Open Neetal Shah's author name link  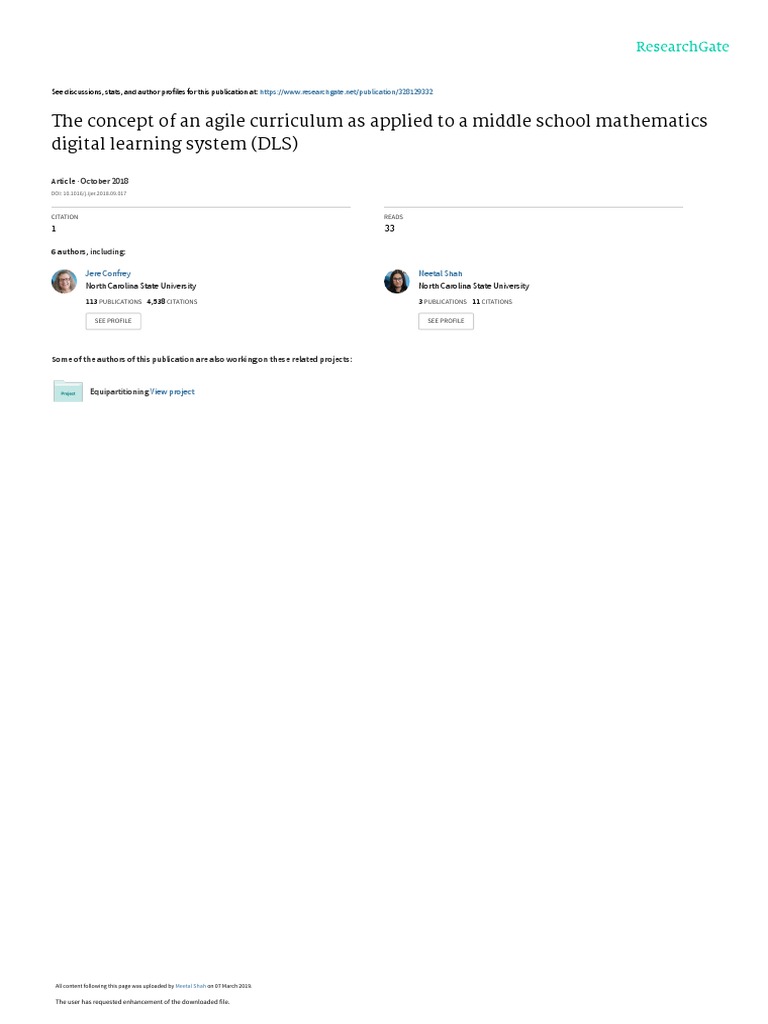pos(440,273)
